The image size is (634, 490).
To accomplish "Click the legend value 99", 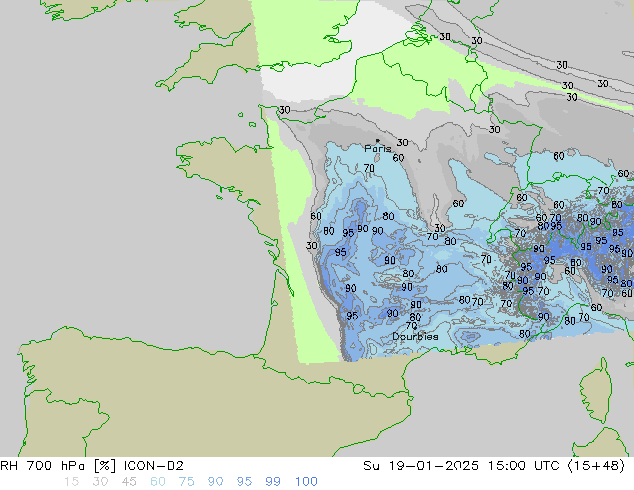I will 273,482.
